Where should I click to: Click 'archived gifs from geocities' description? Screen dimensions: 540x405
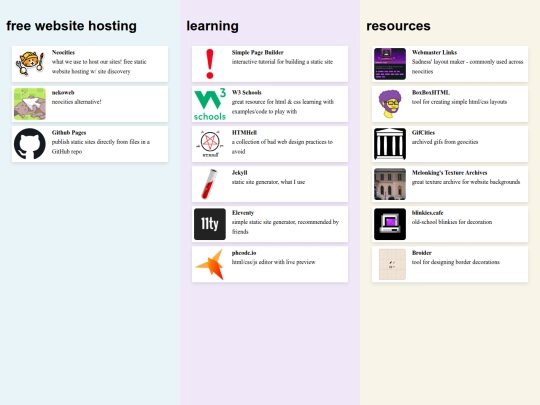445,142
